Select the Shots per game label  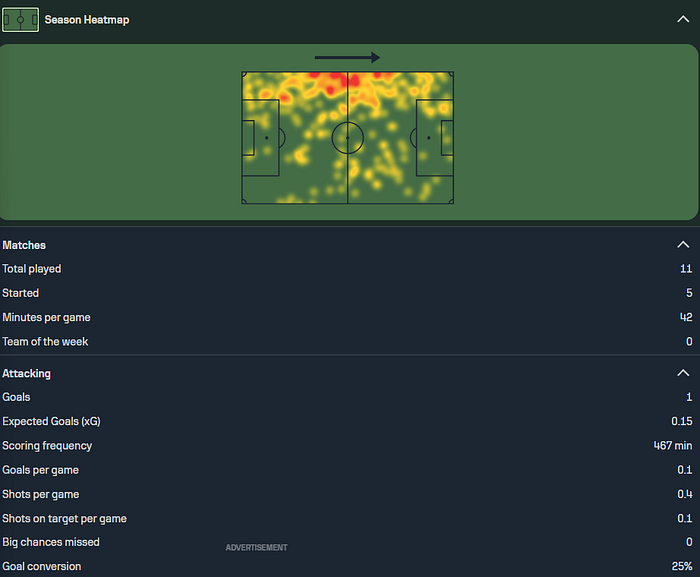(x=41, y=494)
